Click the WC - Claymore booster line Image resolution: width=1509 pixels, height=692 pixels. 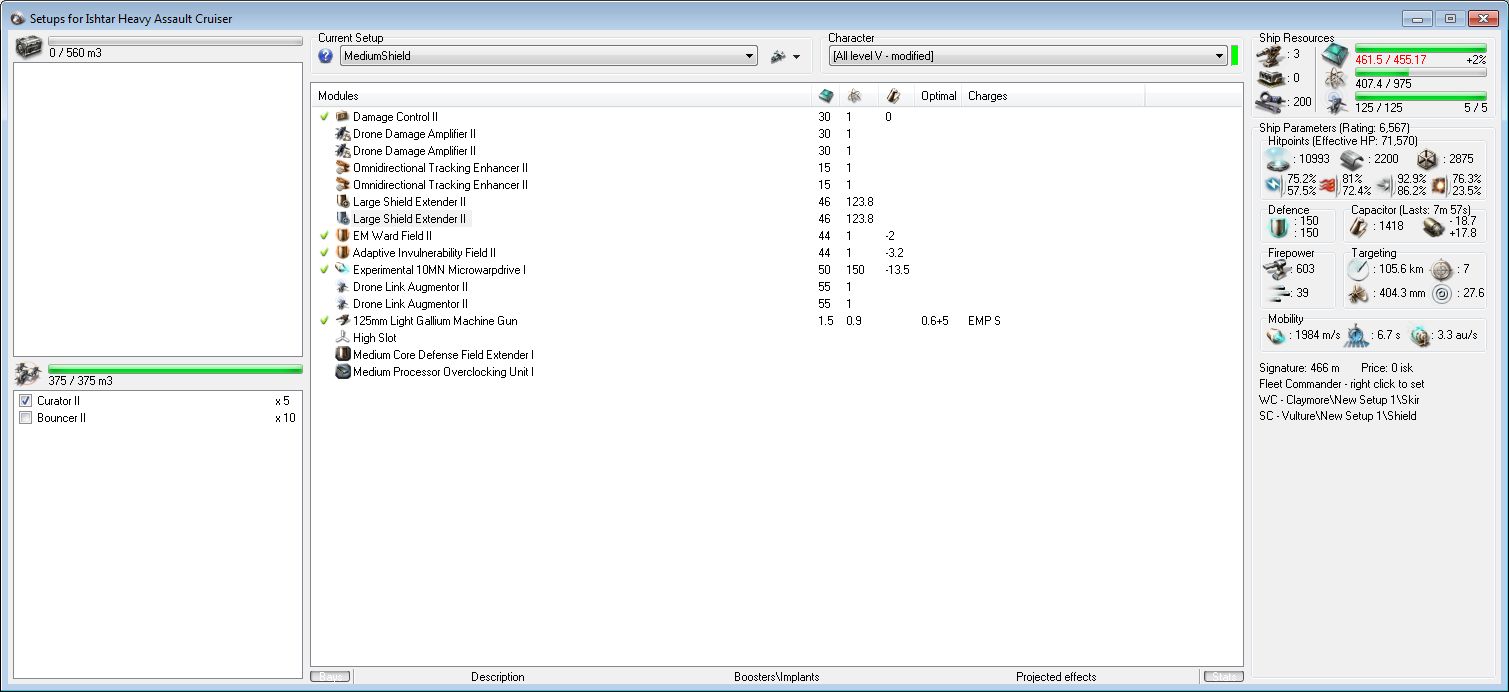(x=1339, y=400)
